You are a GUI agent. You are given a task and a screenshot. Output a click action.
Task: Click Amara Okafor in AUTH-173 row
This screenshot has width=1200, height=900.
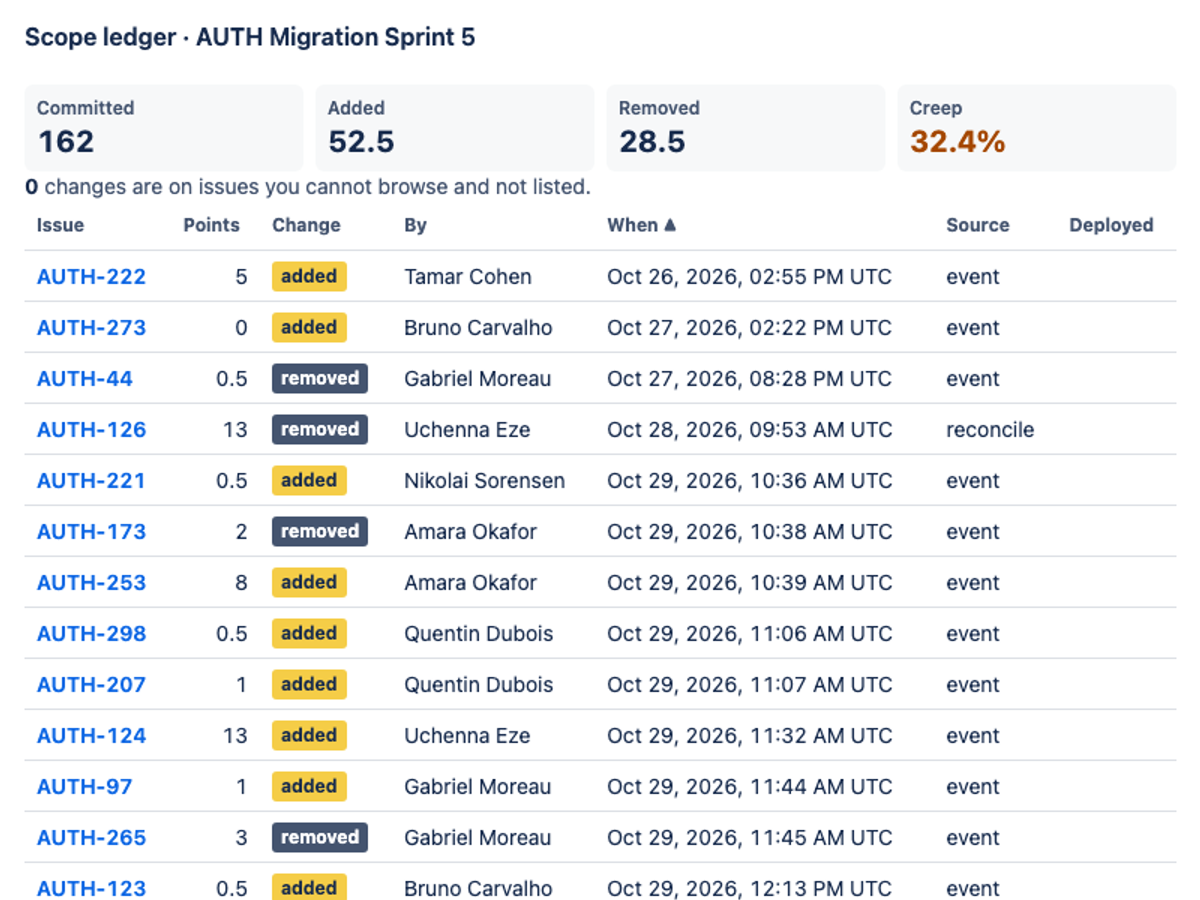point(470,532)
